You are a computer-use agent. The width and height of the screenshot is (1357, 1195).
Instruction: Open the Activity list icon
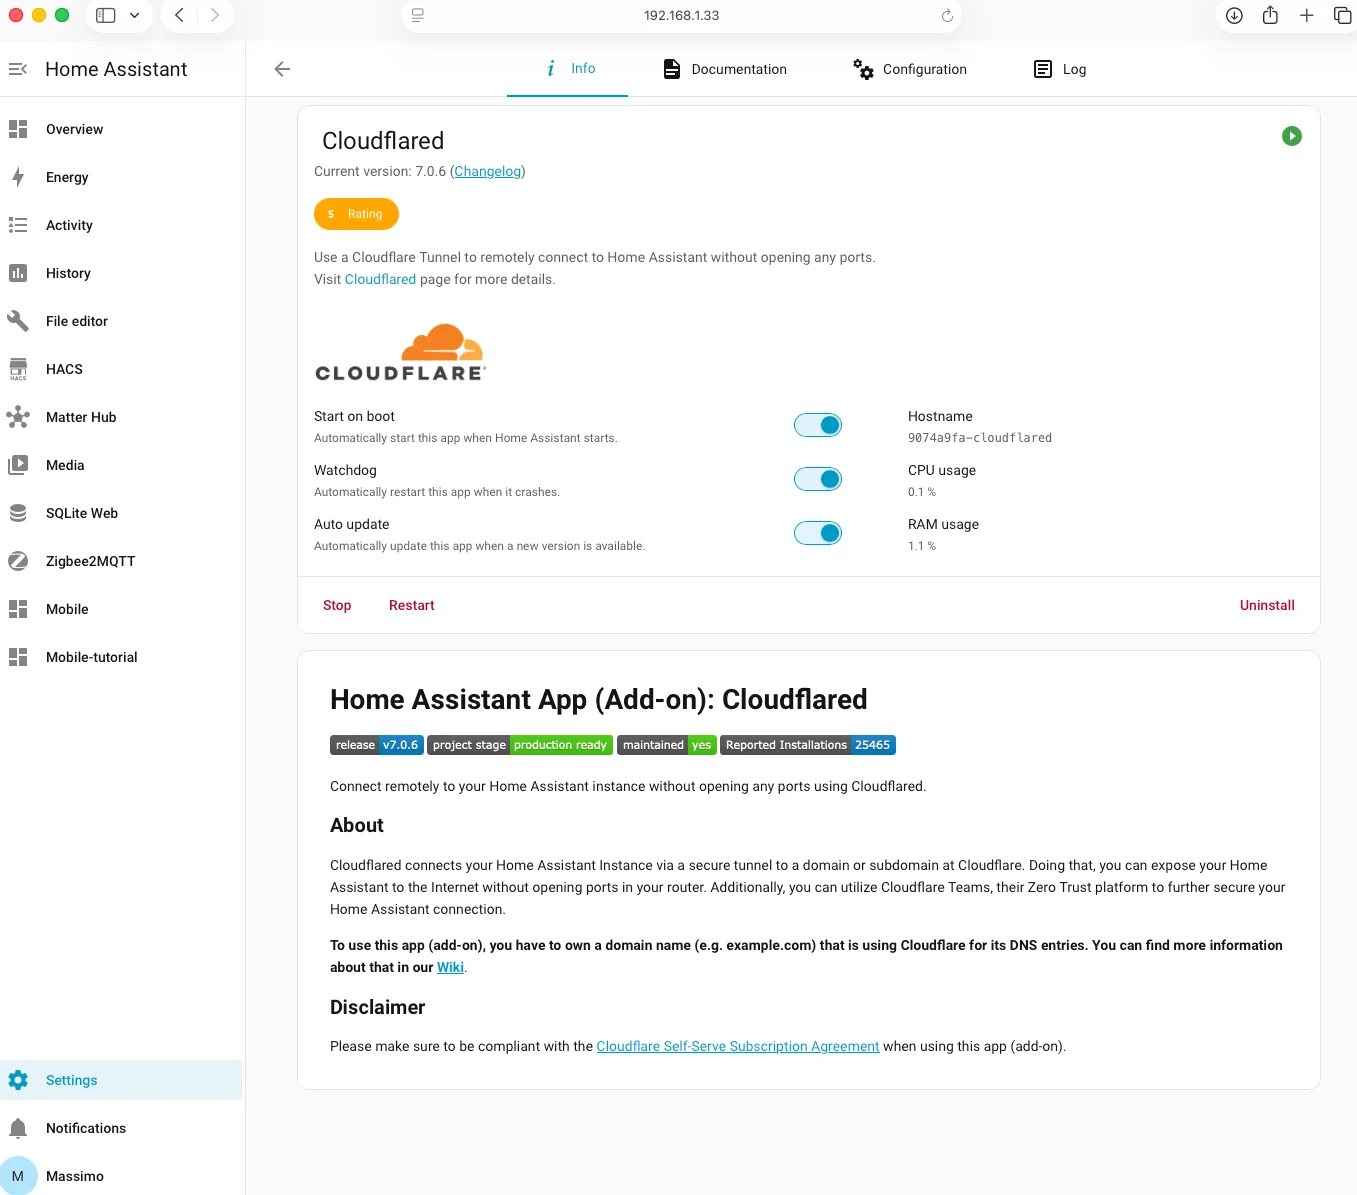tap(18, 225)
